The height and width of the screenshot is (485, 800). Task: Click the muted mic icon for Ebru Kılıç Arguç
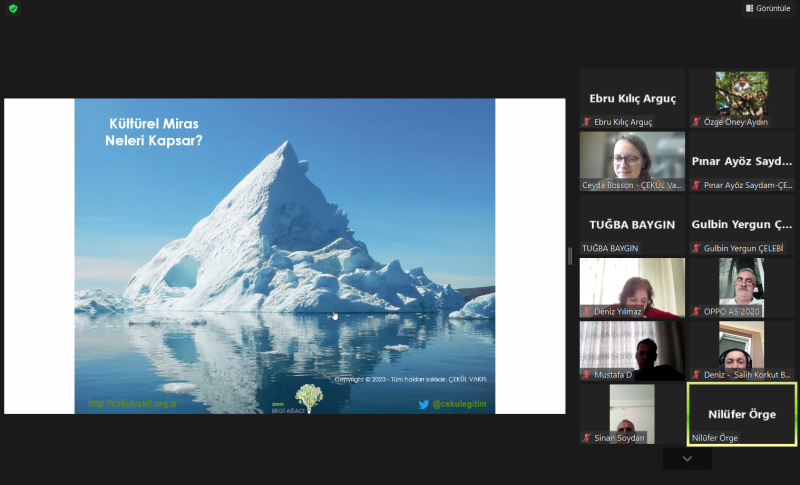coord(587,122)
